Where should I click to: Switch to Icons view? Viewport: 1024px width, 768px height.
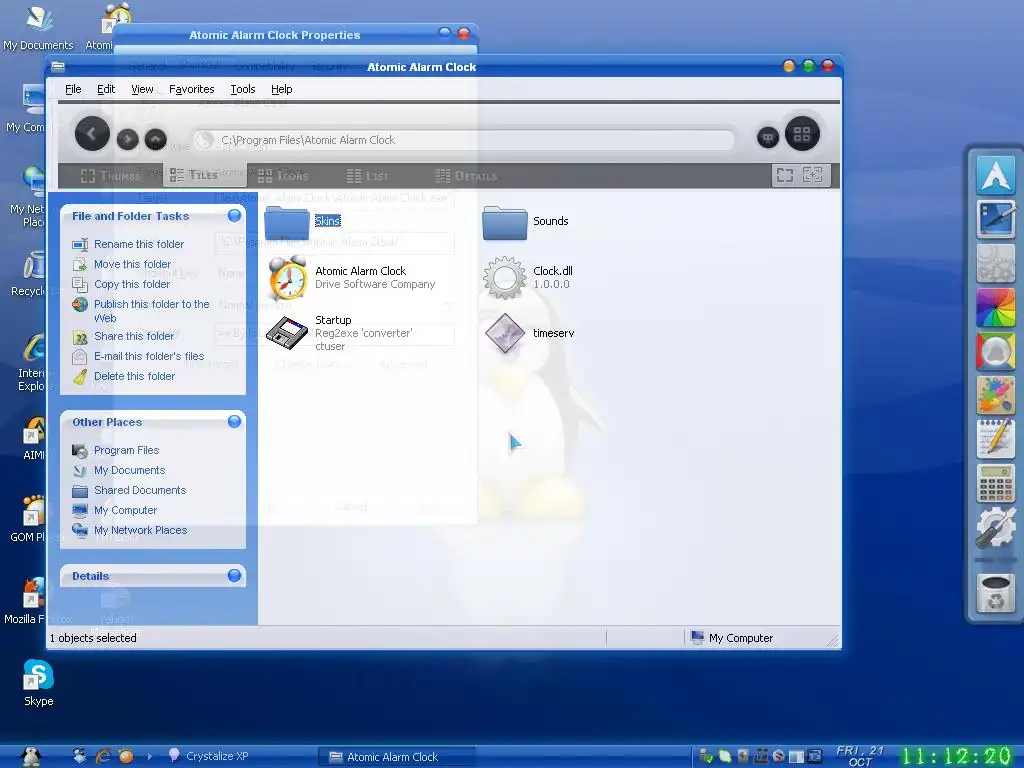pyautogui.click(x=283, y=175)
